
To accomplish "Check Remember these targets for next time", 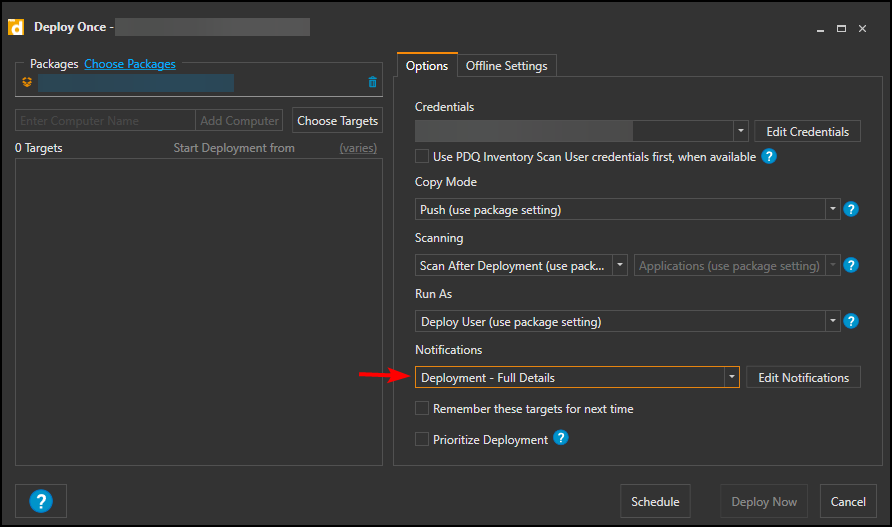I will (x=422, y=408).
